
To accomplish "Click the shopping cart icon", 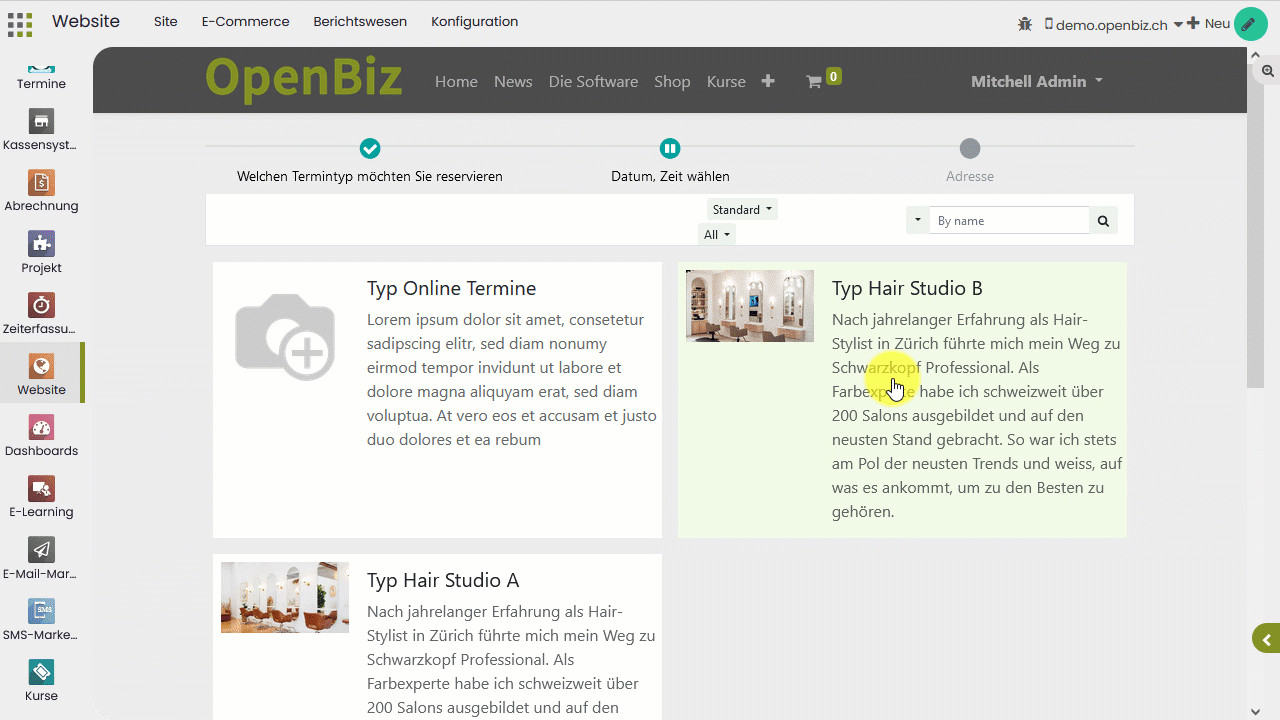I will (x=814, y=82).
